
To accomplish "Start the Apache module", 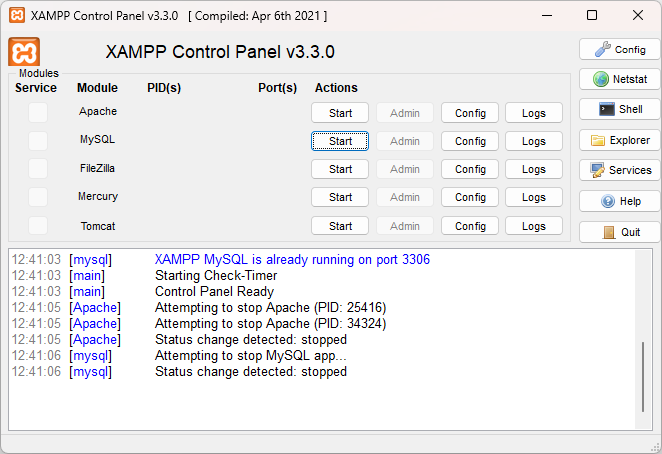I will [x=340, y=113].
